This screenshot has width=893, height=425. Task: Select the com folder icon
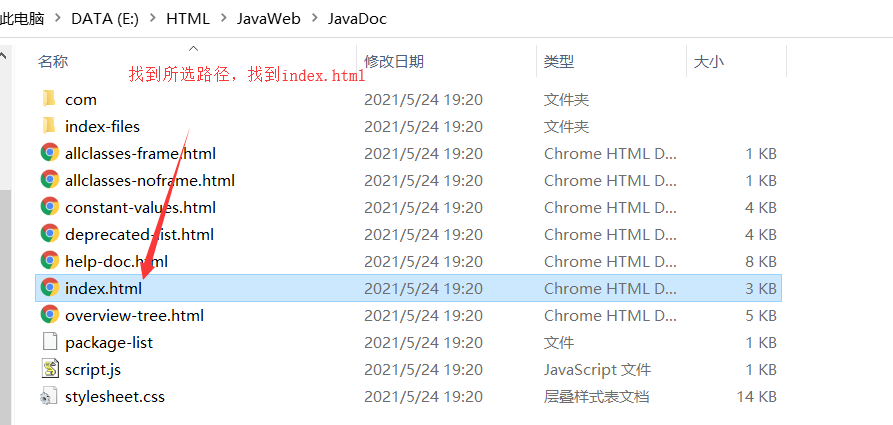click(x=50, y=99)
